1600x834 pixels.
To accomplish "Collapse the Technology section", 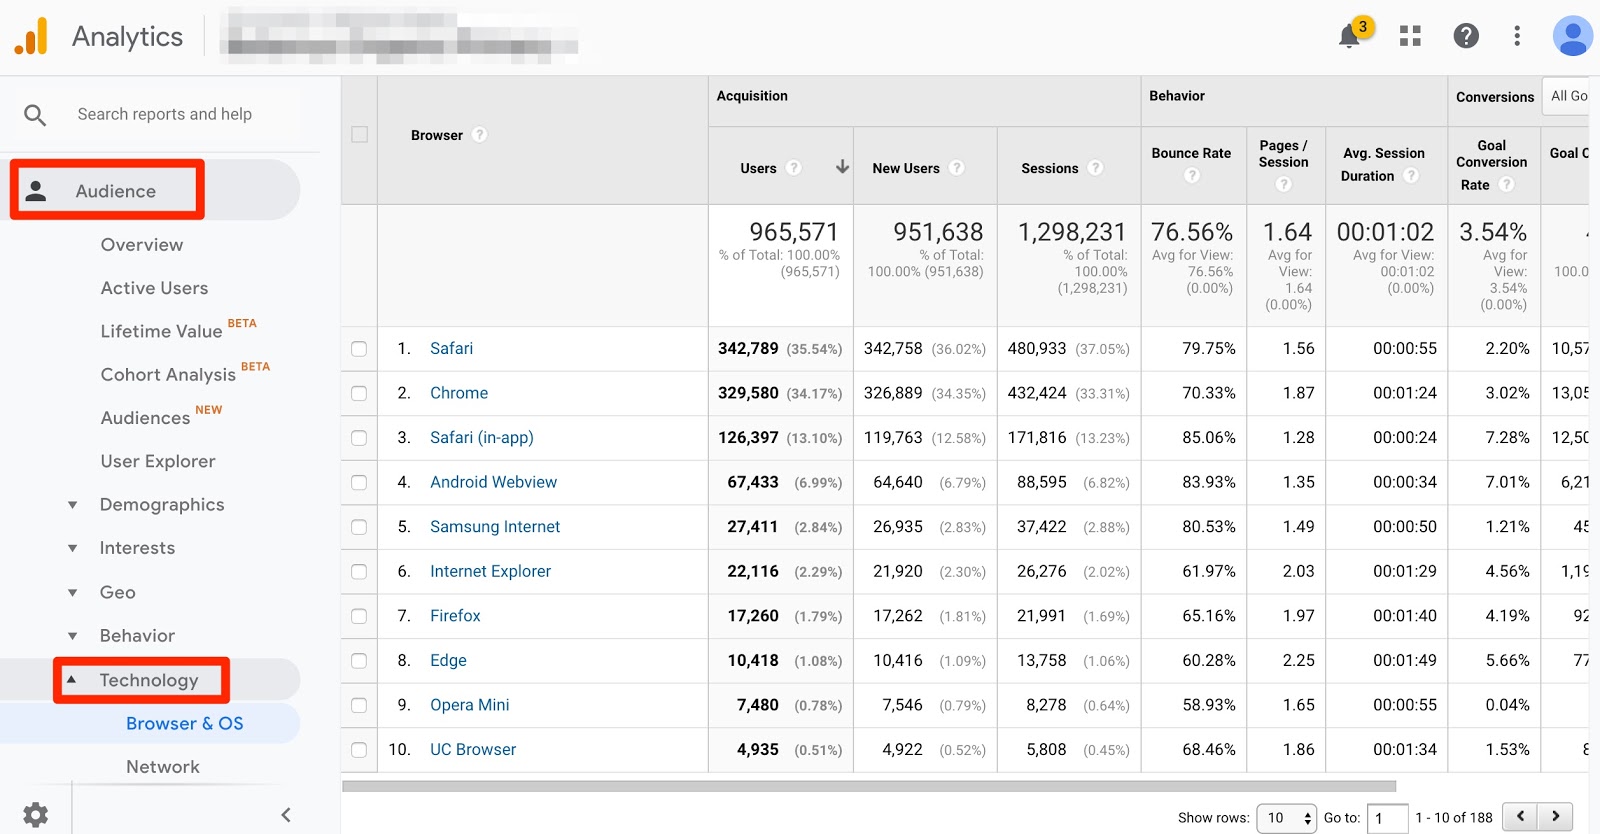I will tap(71, 680).
